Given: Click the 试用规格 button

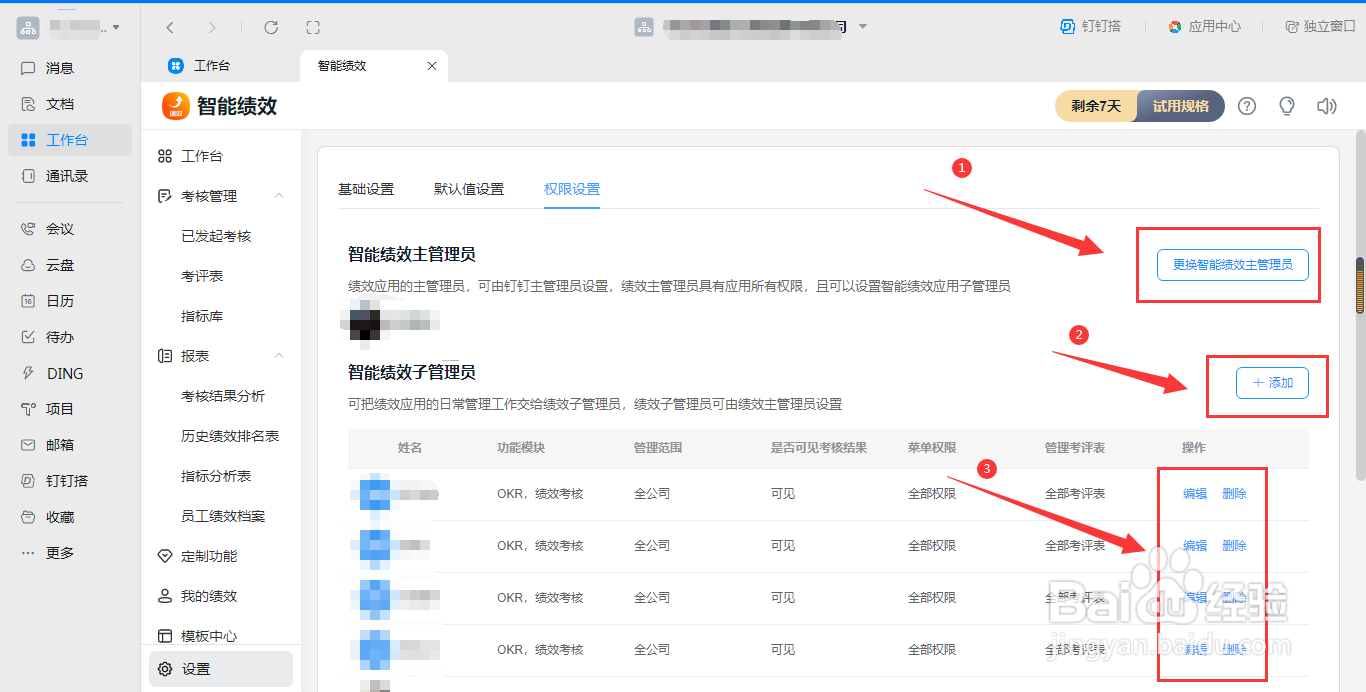Looking at the screenshot, I should pyautogui.click(x=1180, y=106).
